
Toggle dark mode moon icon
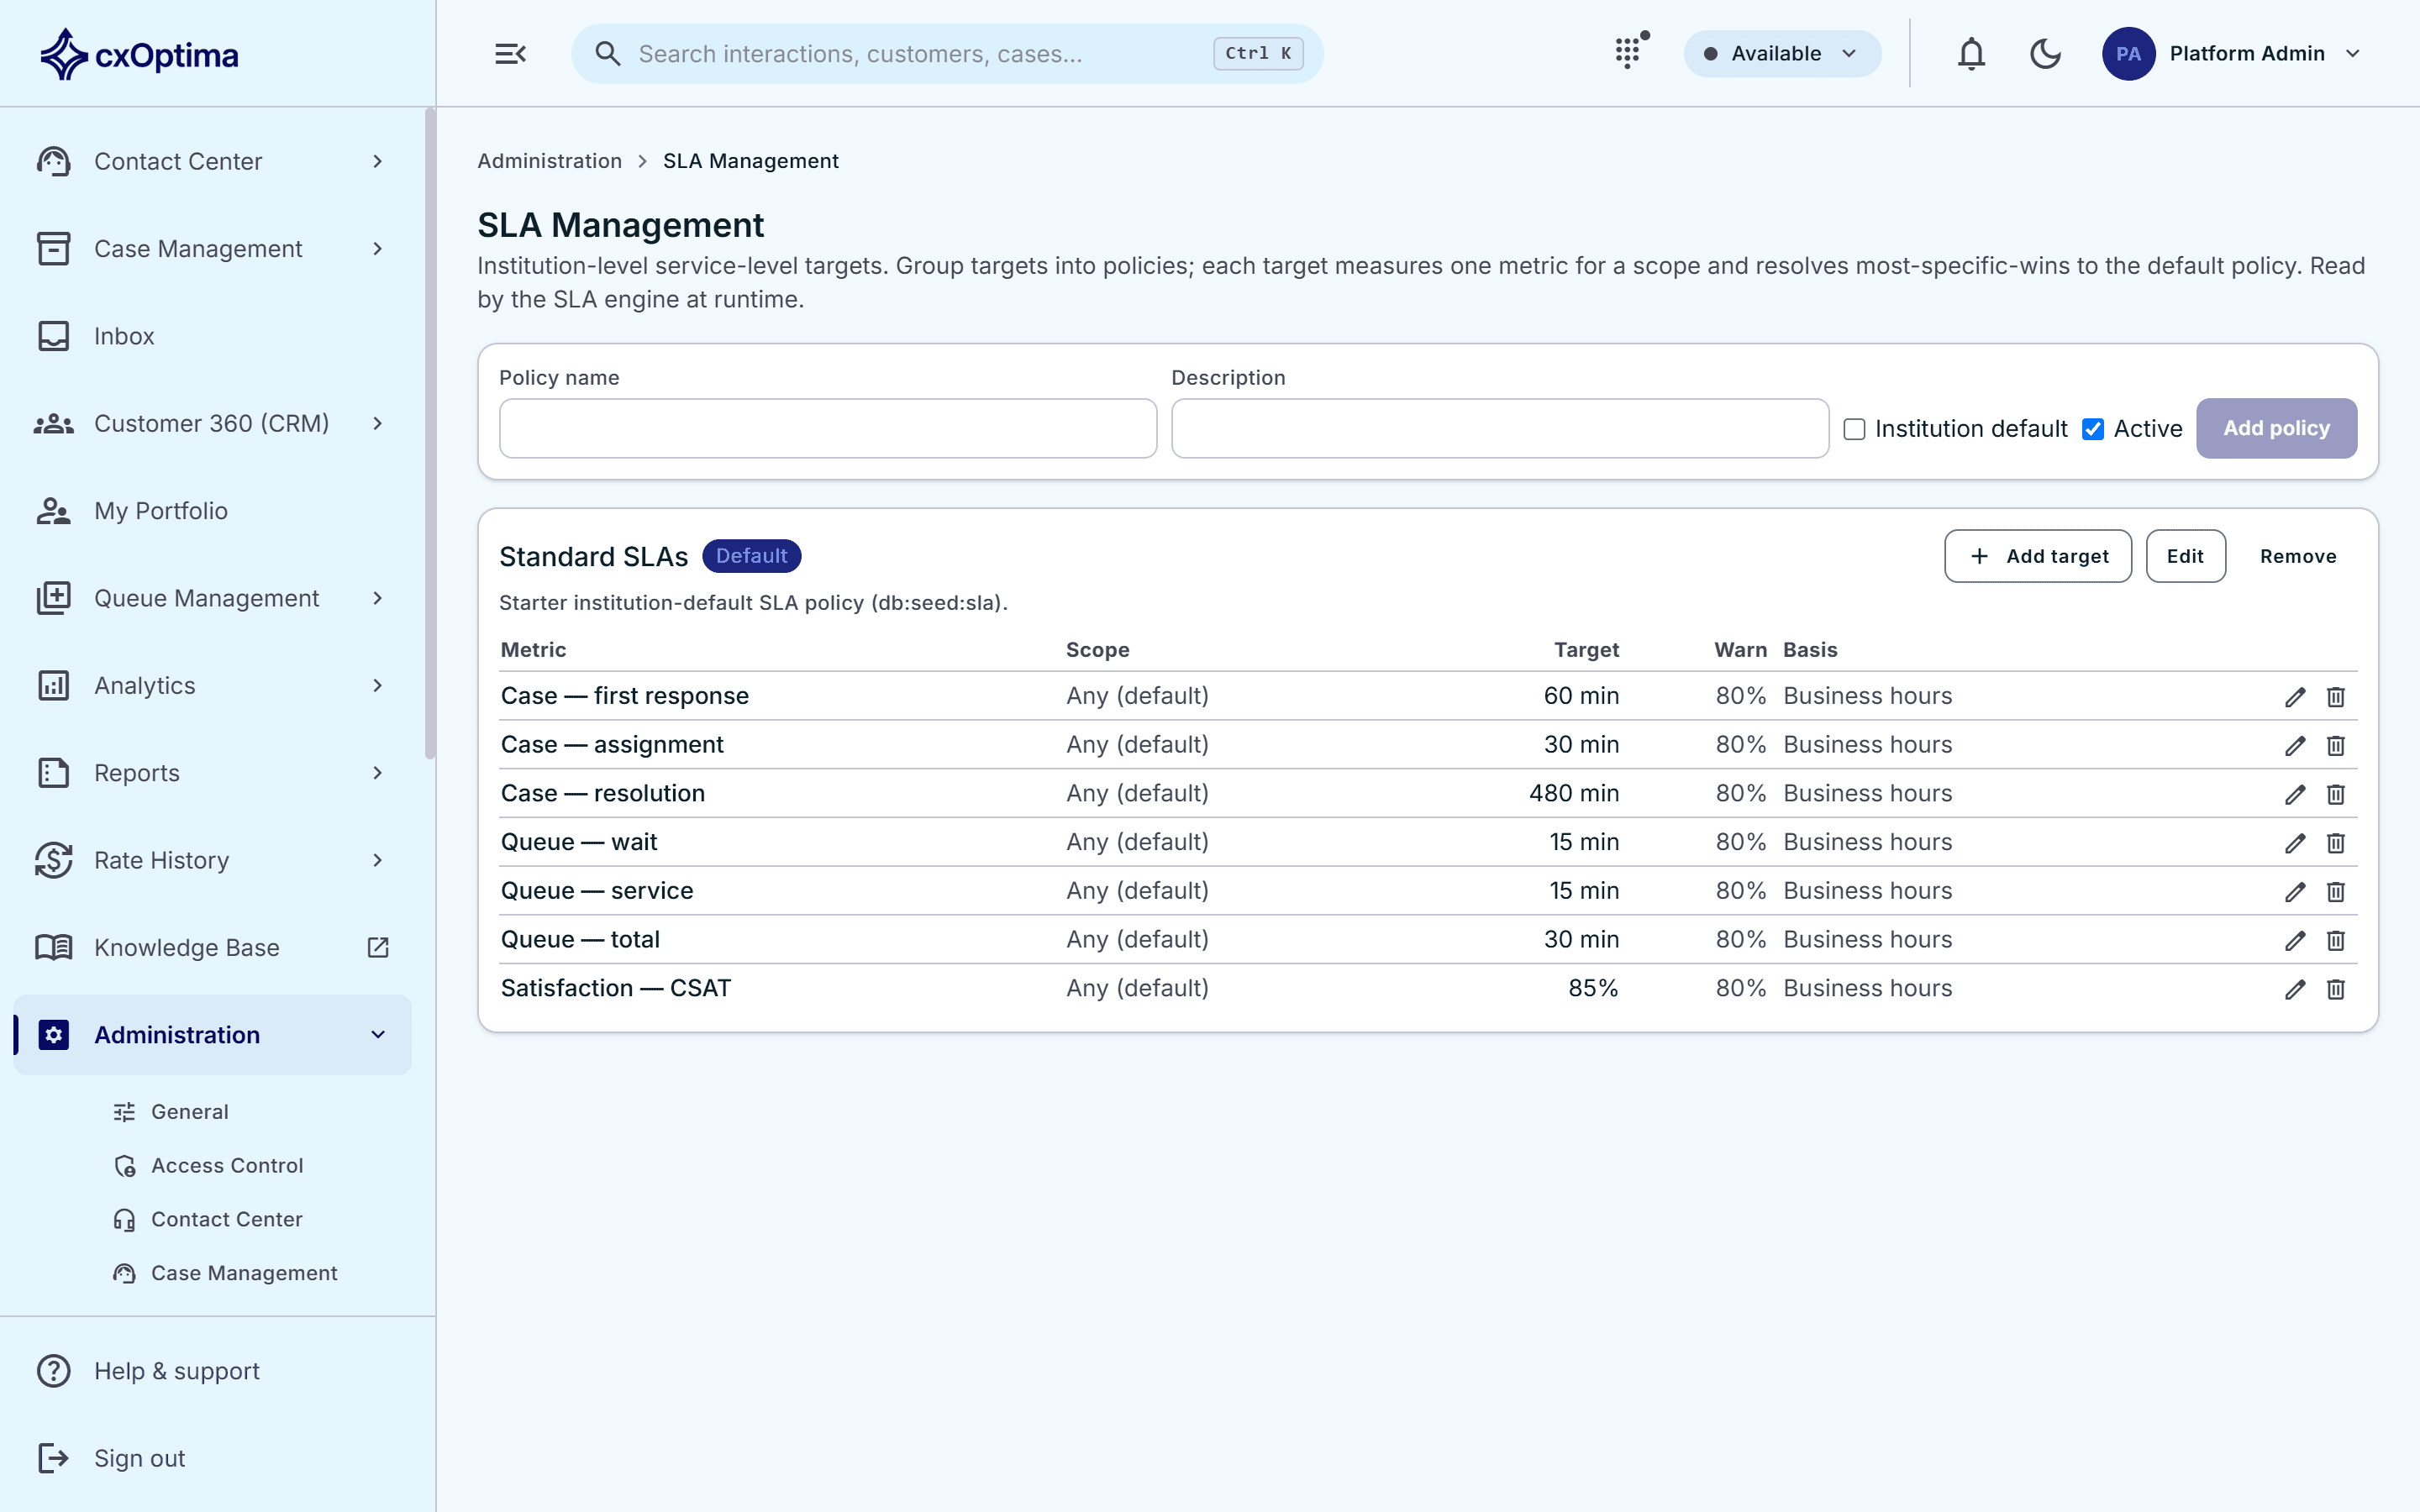2045,54
